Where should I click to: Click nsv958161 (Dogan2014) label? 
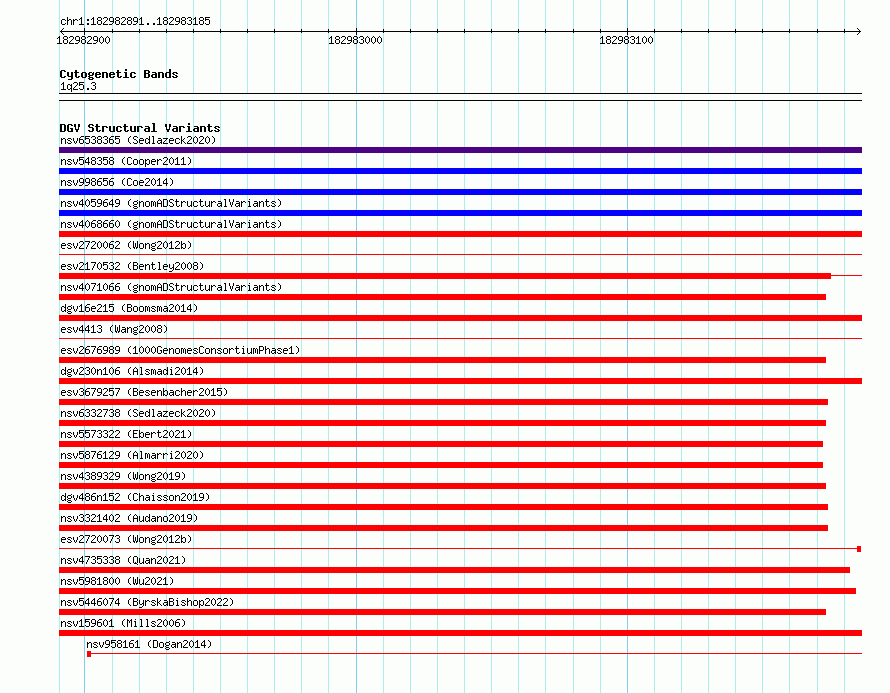pyautogui.click(x=149, y=644)
